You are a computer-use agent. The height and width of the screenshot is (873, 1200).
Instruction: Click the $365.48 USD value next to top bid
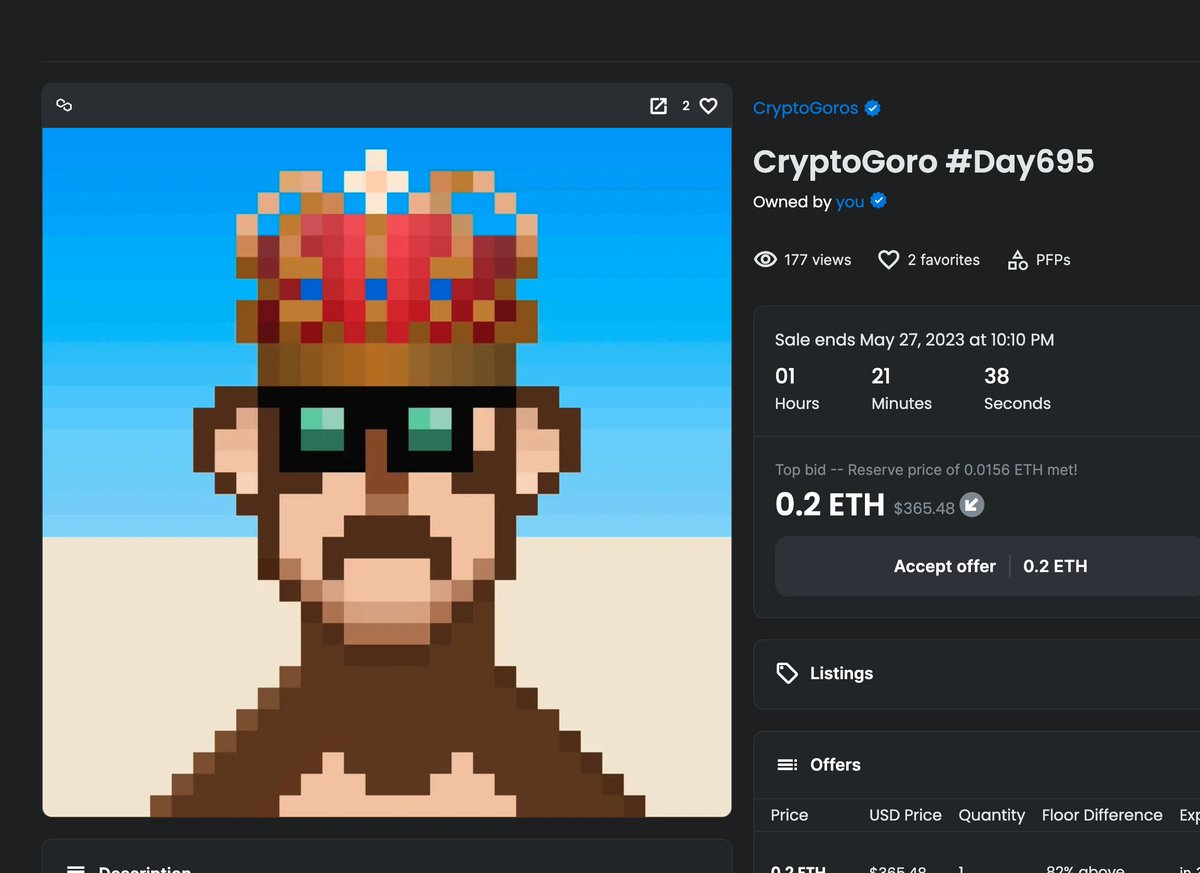(x=924, y=508)
